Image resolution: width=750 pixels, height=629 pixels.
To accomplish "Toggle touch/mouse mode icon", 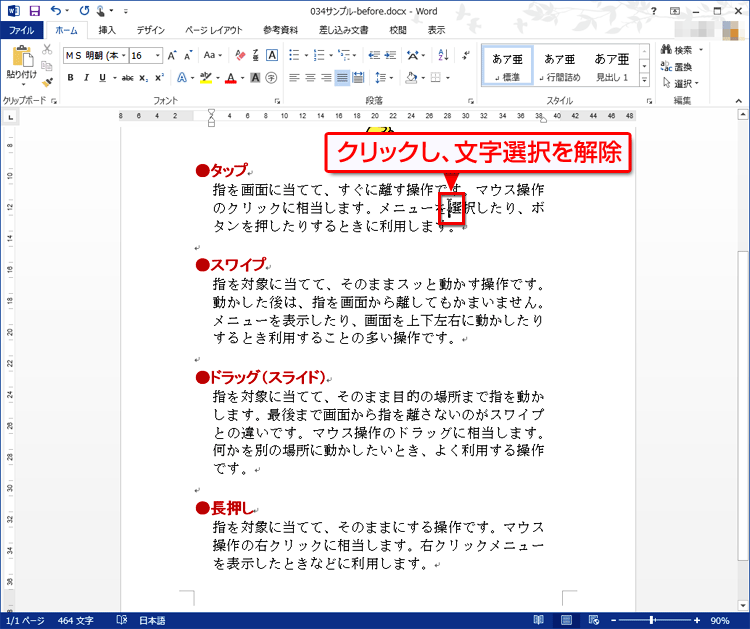I will (100, 11).
